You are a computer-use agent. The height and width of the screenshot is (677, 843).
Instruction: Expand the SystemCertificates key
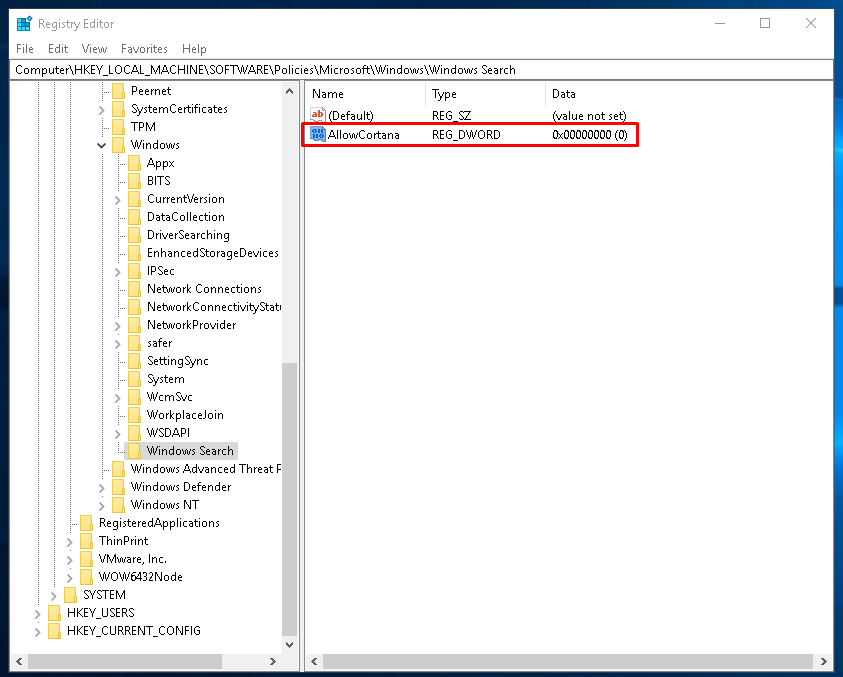point(102,110)
